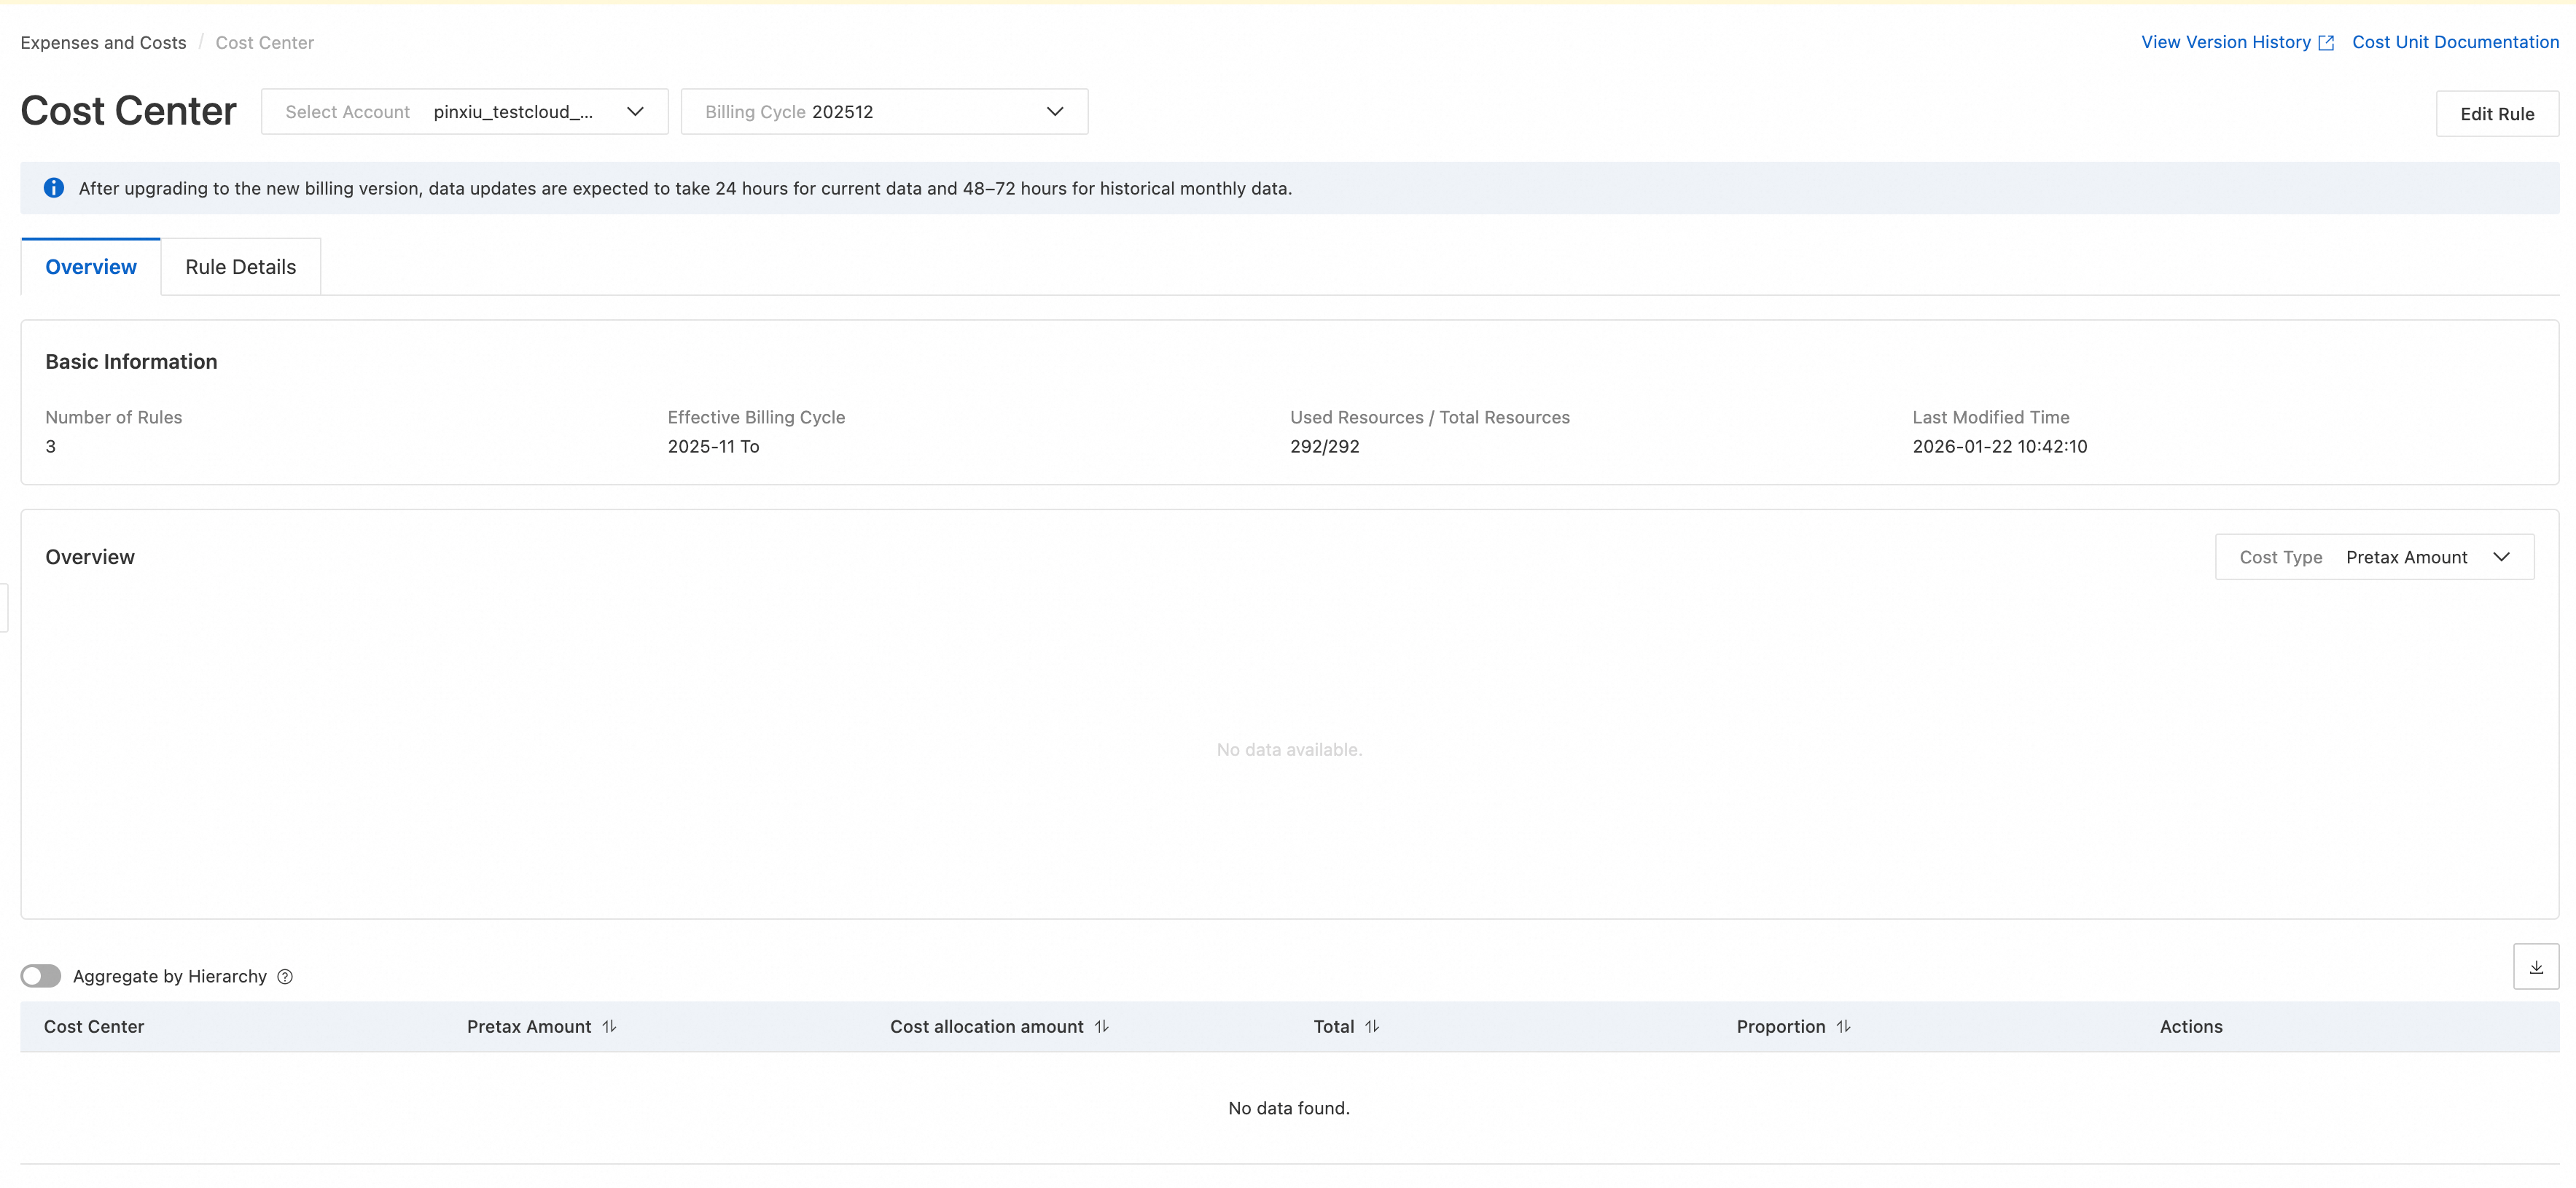Select the Overview tab
2576x1188 pixels.
coord(91,267)
